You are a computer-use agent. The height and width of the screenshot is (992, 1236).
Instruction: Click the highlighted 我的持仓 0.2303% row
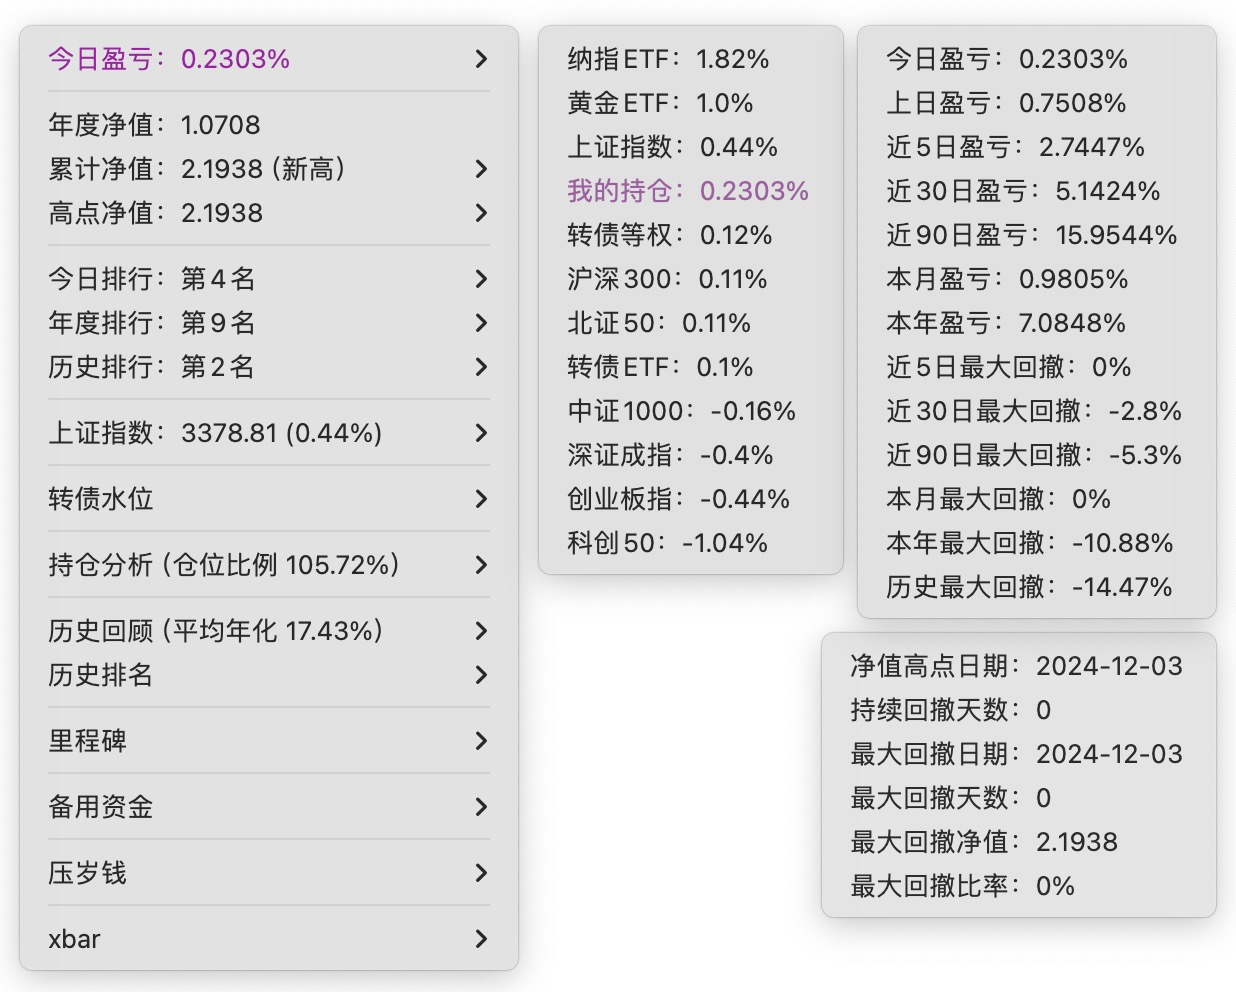pos(688,191)
